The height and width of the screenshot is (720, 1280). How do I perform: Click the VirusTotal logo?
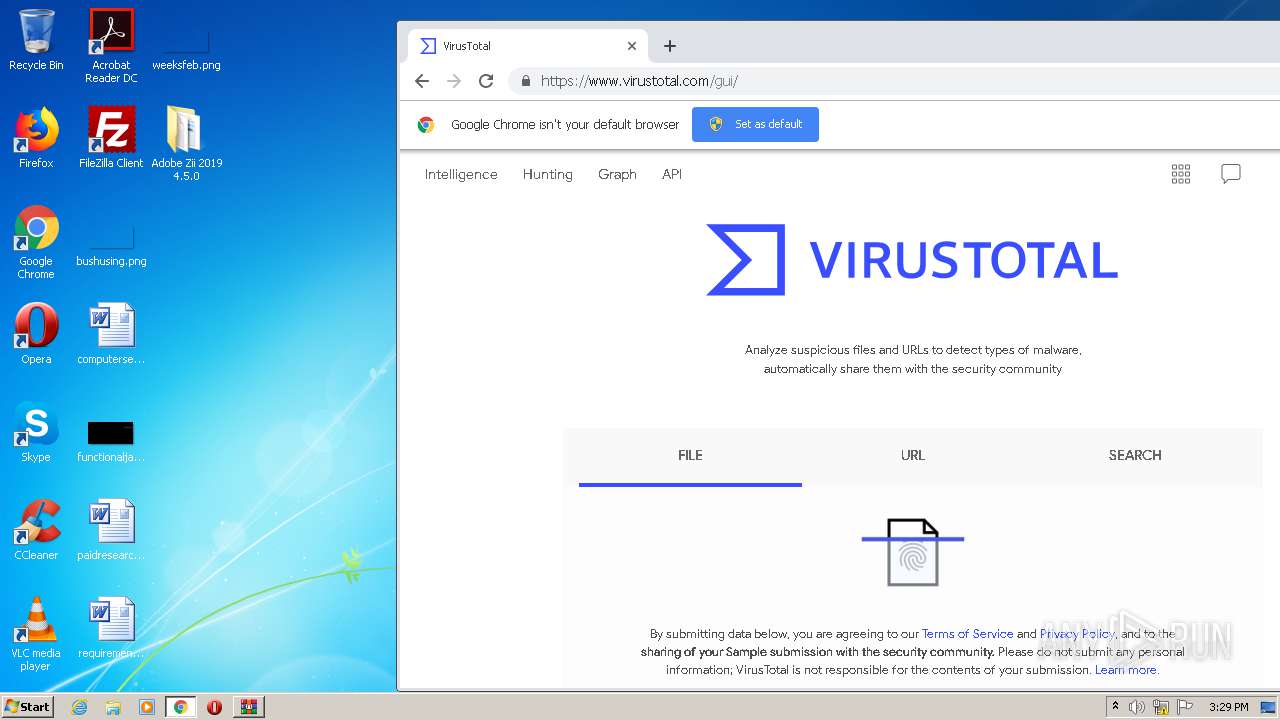(912, 260)
